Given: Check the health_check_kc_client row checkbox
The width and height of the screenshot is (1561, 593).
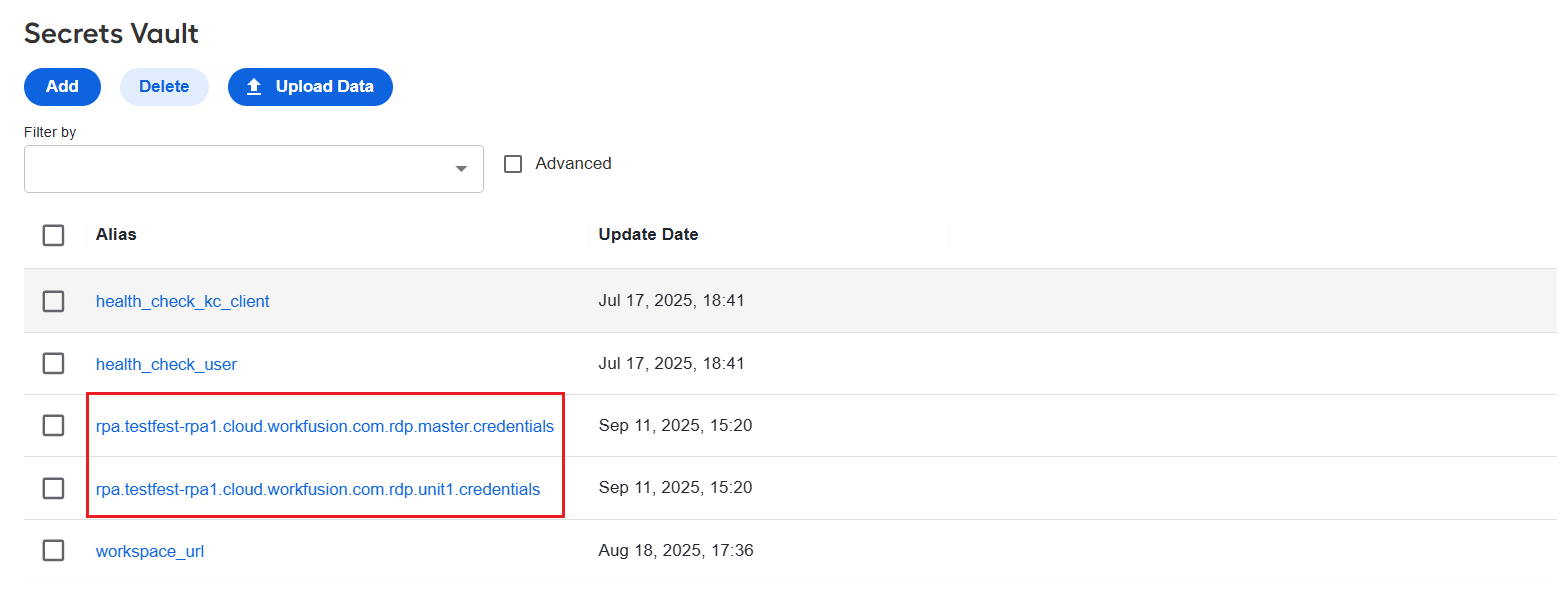Looking at the screenshot, I should (x=54, y=301).
